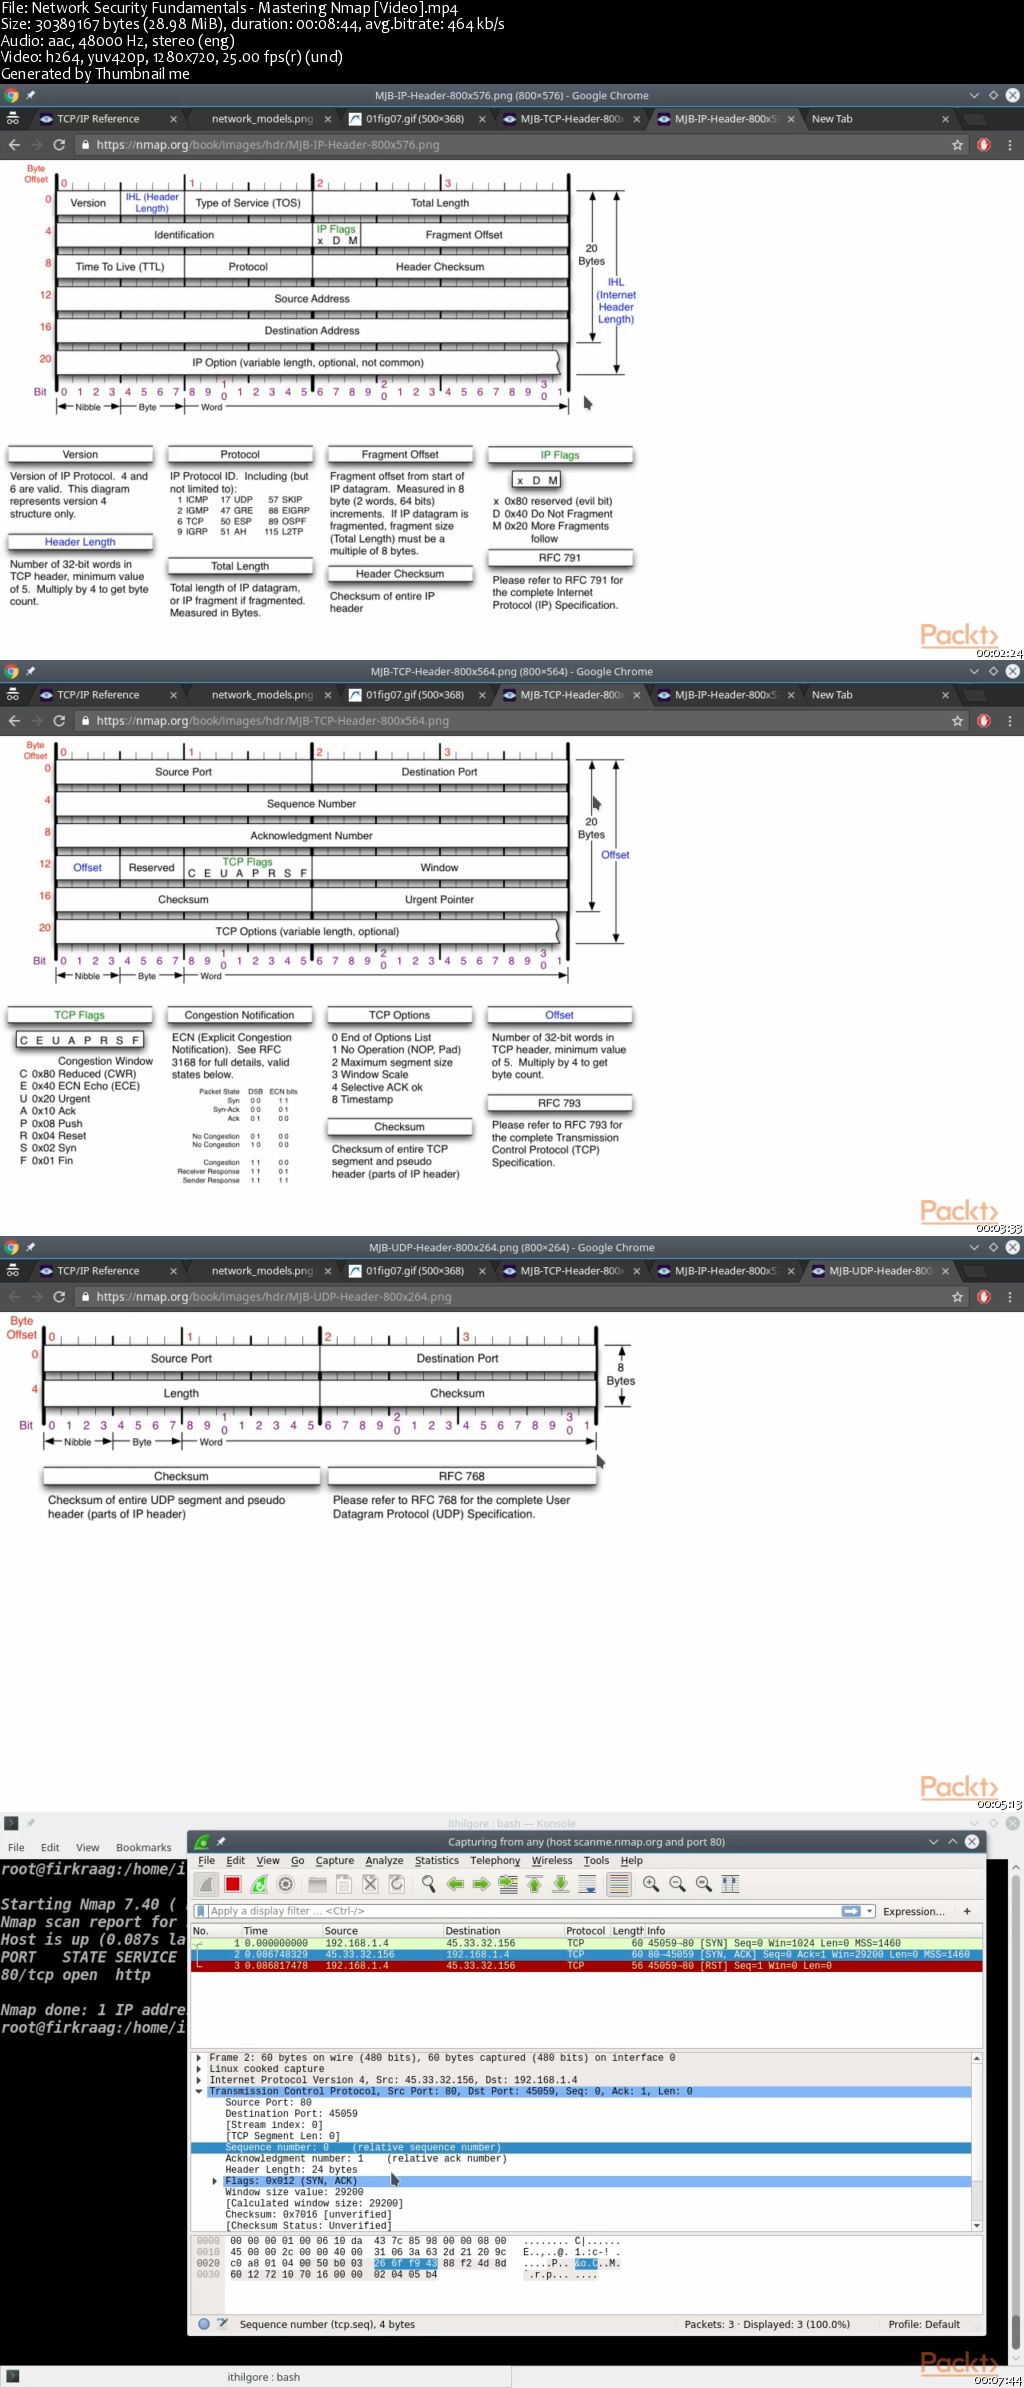
Task: Open the Wireshark Analyze menu
Action: pos(384,1861)
